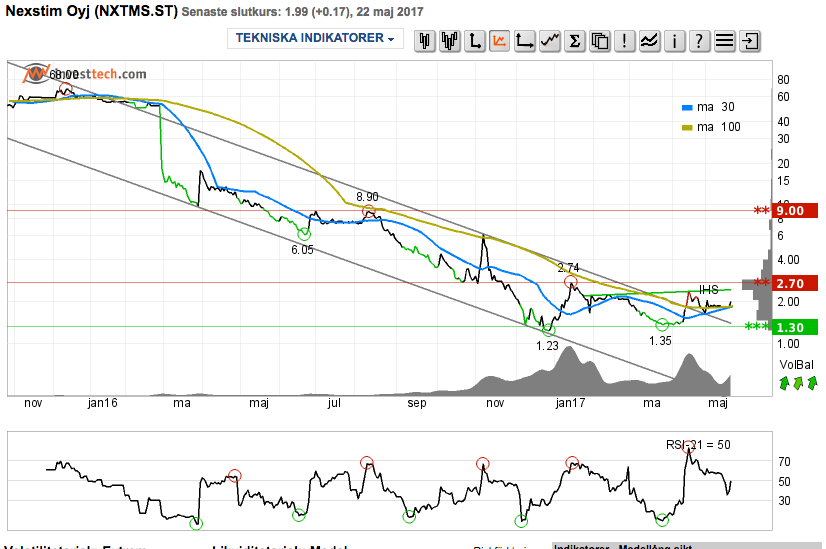Viewport: 826px width, 549px height.
Task: Click the olive ma 100 legend swatch
Action: pyautogui.click(x=687, y=128)
